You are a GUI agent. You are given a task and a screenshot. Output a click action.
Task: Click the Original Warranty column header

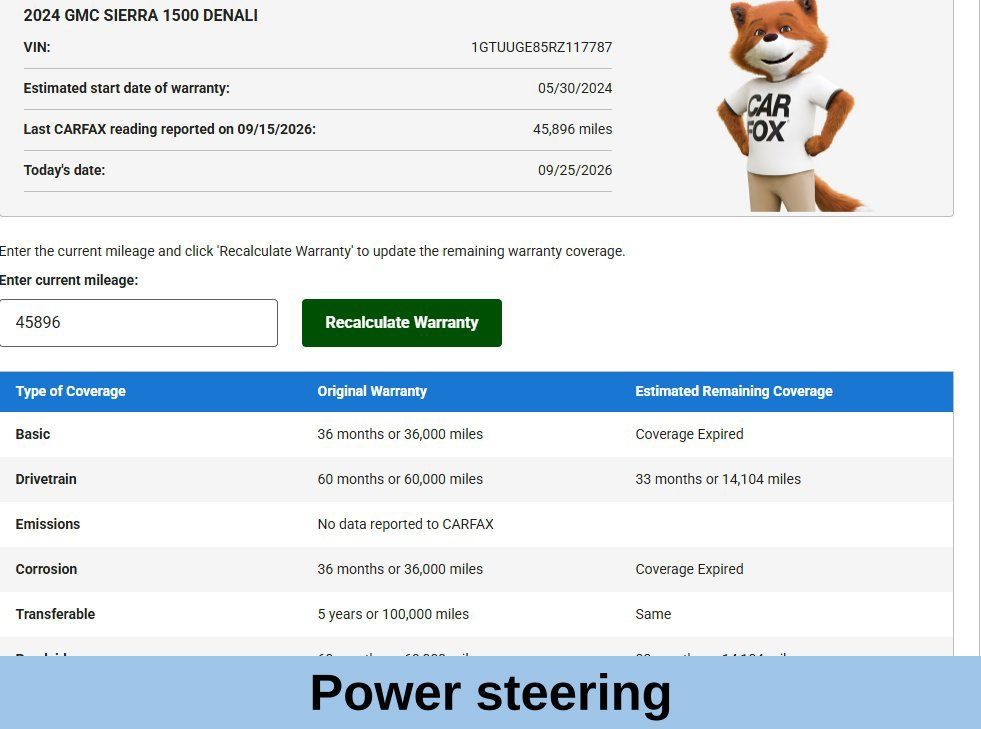372,391
